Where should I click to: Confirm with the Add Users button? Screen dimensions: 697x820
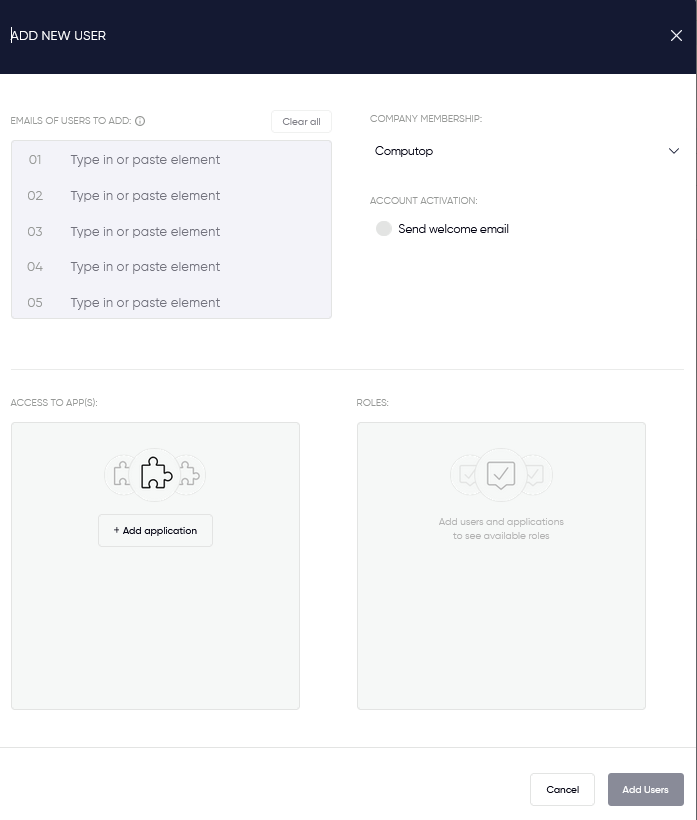tap(645, 789)
